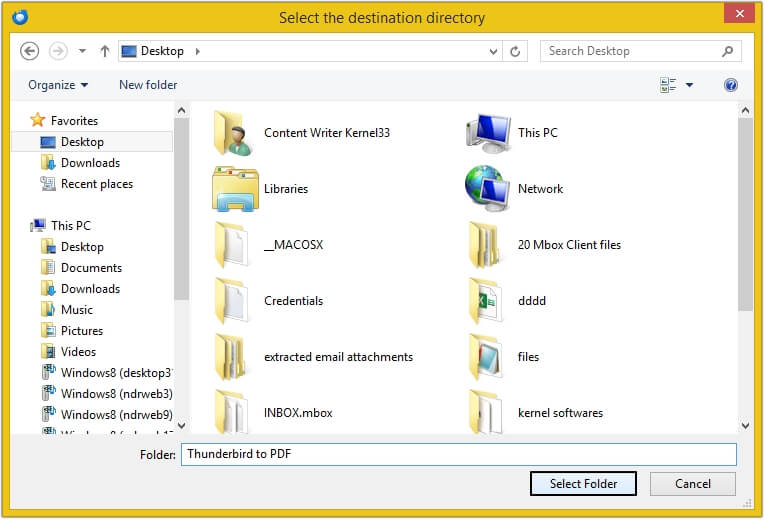Click the sidebar scroll down arrow
The height and width of the screenshot is (520, 765).
[181, 425]
